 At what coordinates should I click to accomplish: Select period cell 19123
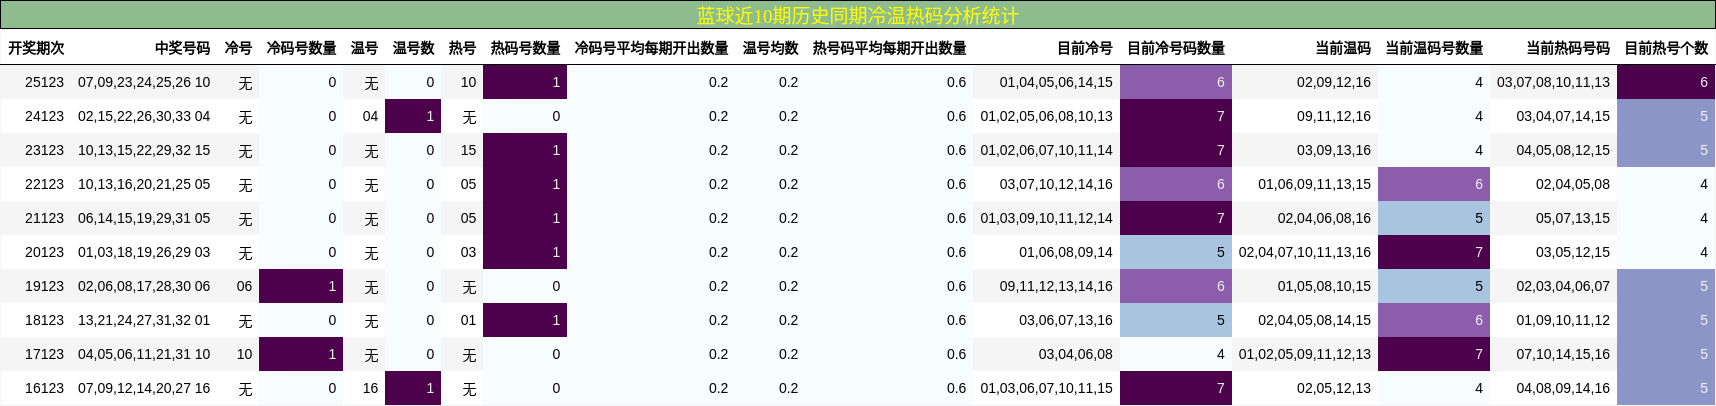(44, 286)
